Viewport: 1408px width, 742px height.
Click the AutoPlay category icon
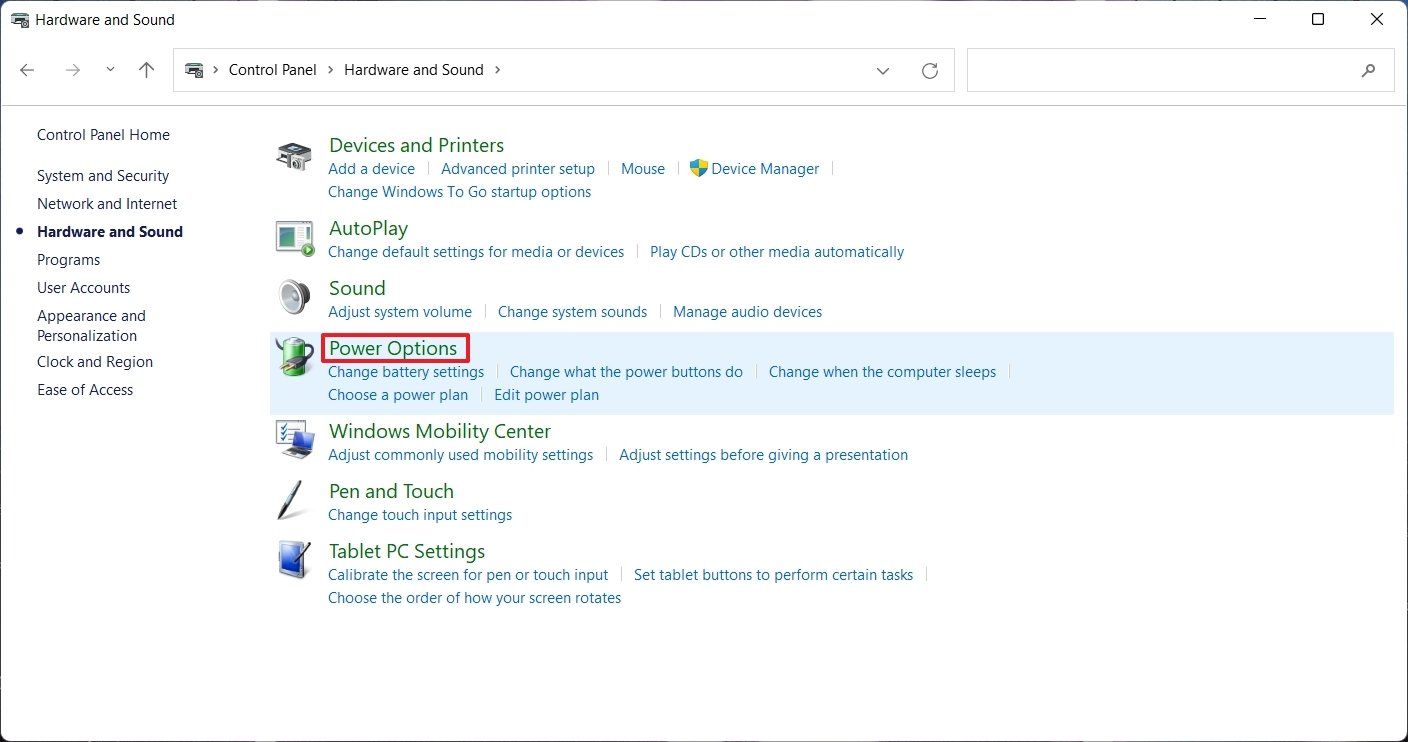pyautogui.click(x=294, y=238)
